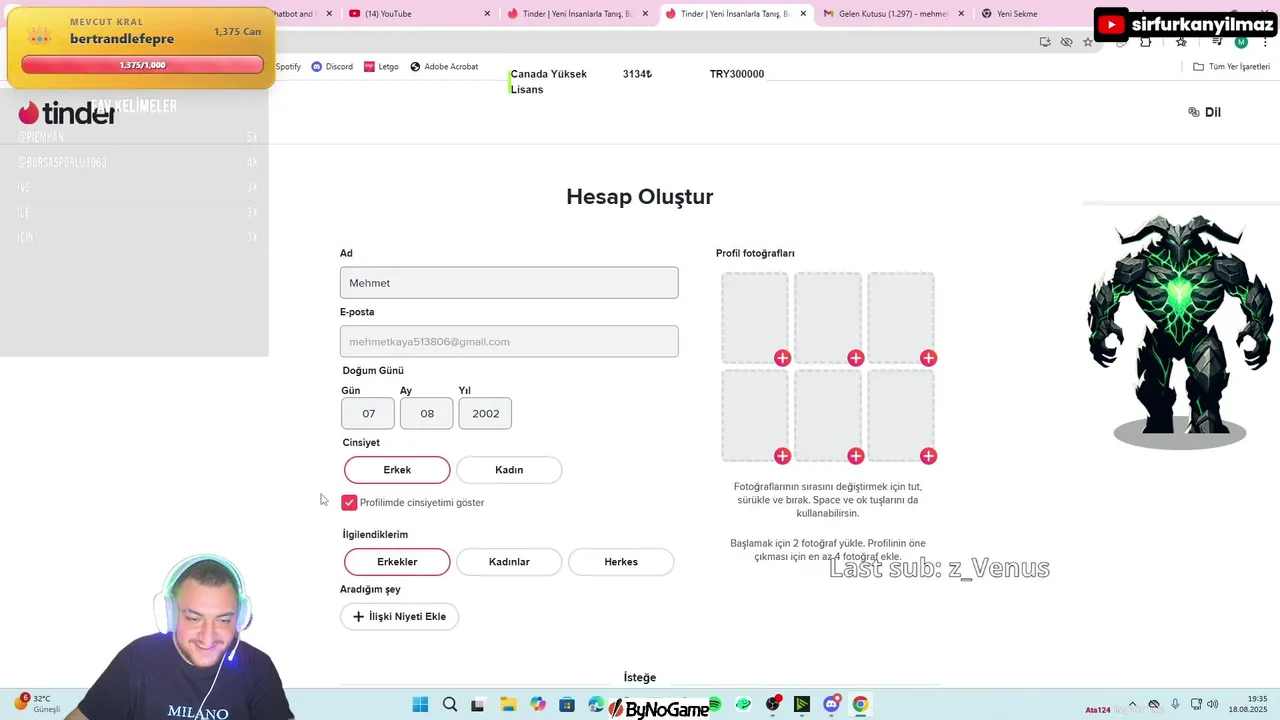
Task: Open Copilot from the taskbar
Action: point(538,704)
